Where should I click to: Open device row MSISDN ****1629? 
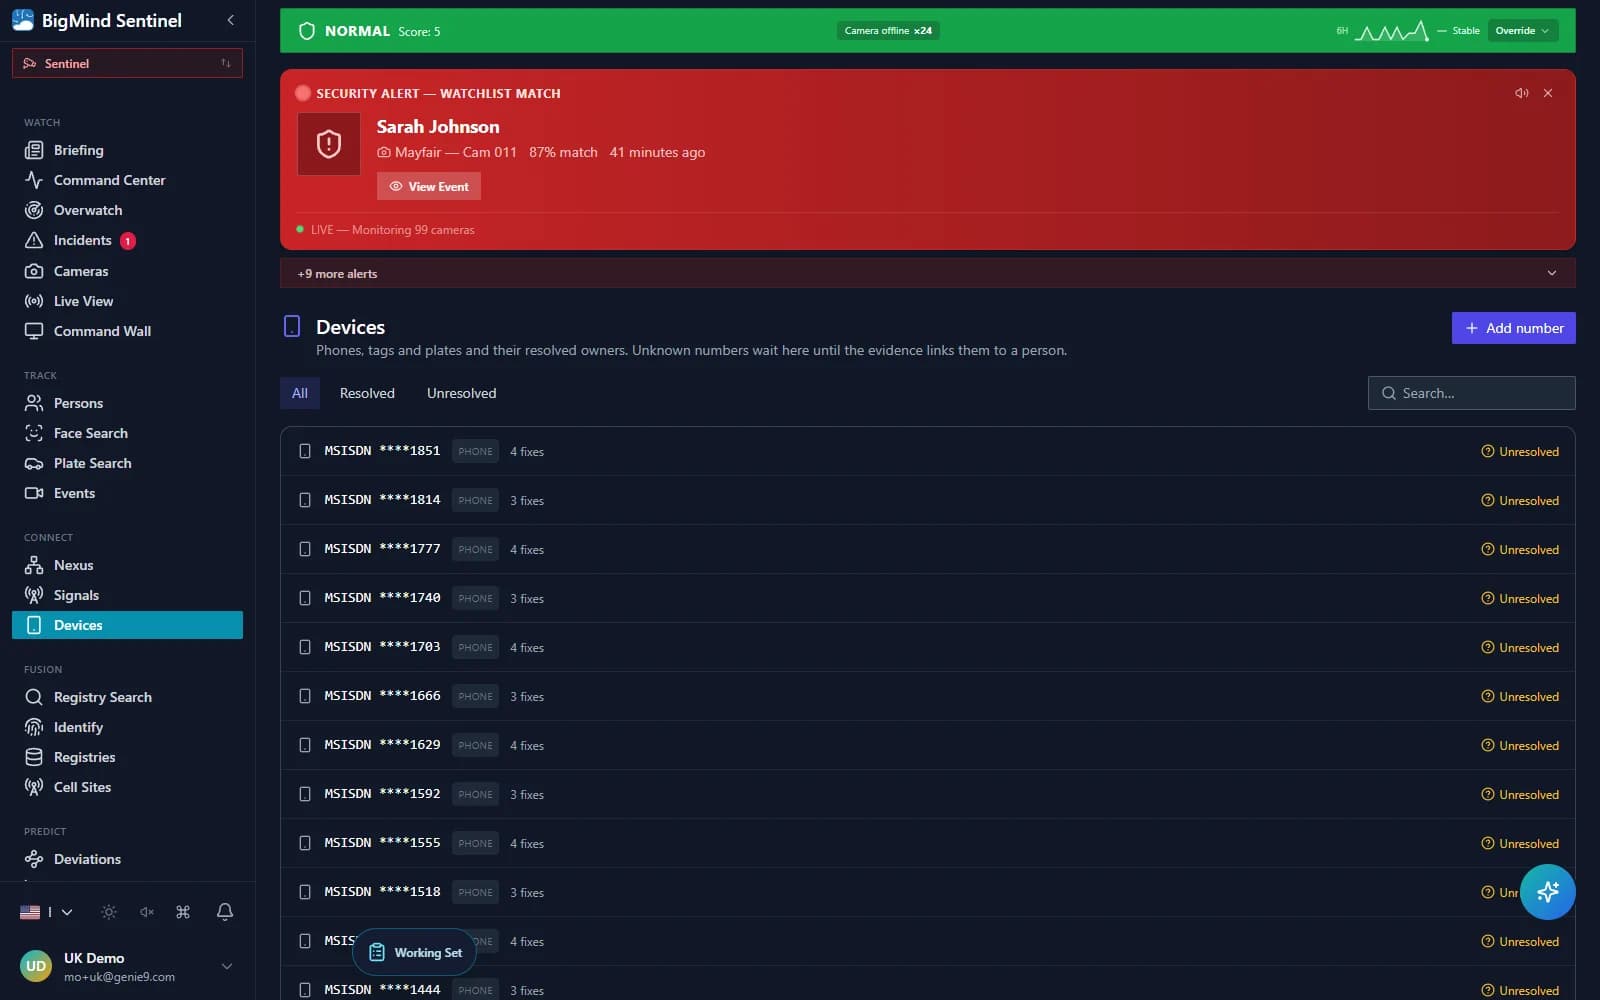(x=927, y=745)
